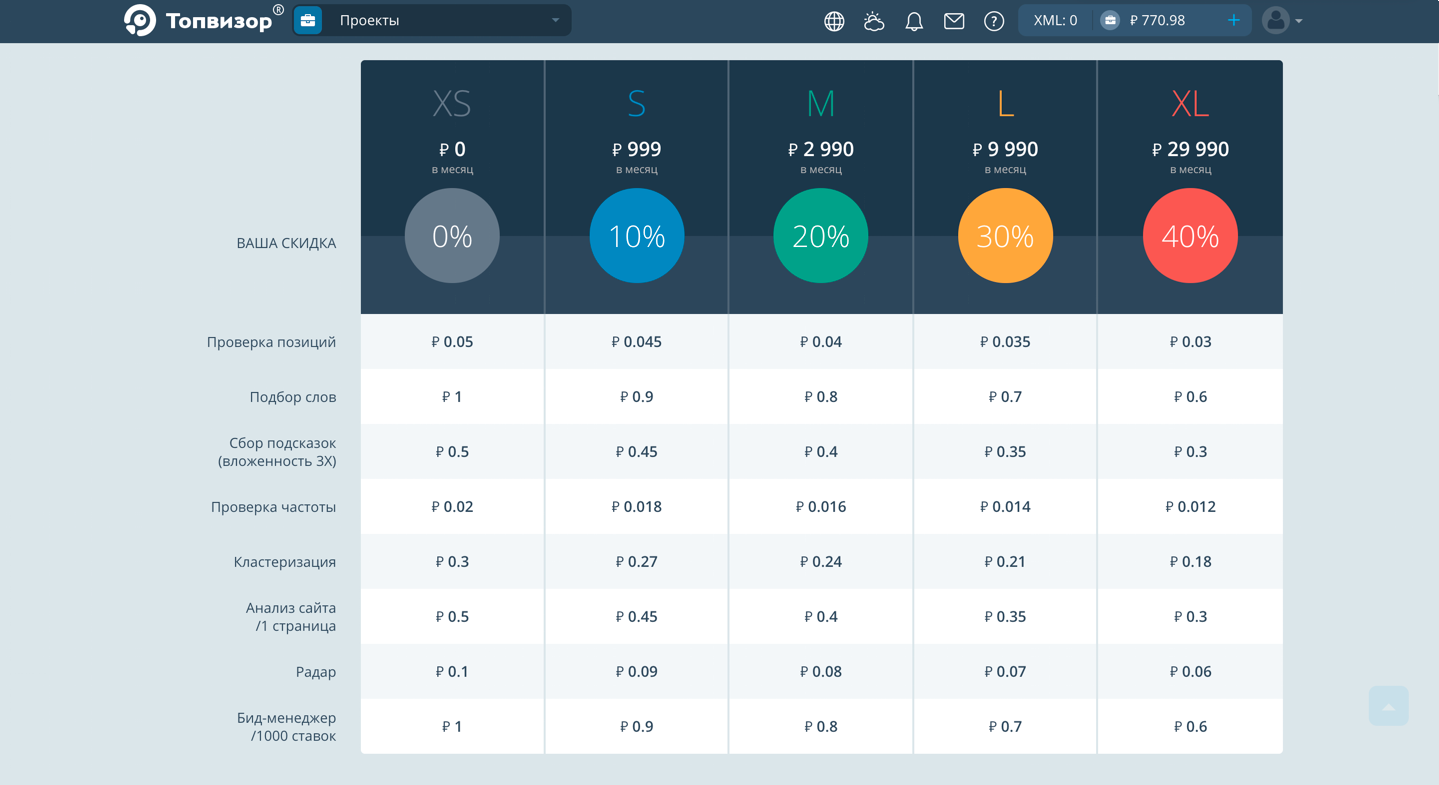
Task: Click the Topvisor logo
Action: 203,20
